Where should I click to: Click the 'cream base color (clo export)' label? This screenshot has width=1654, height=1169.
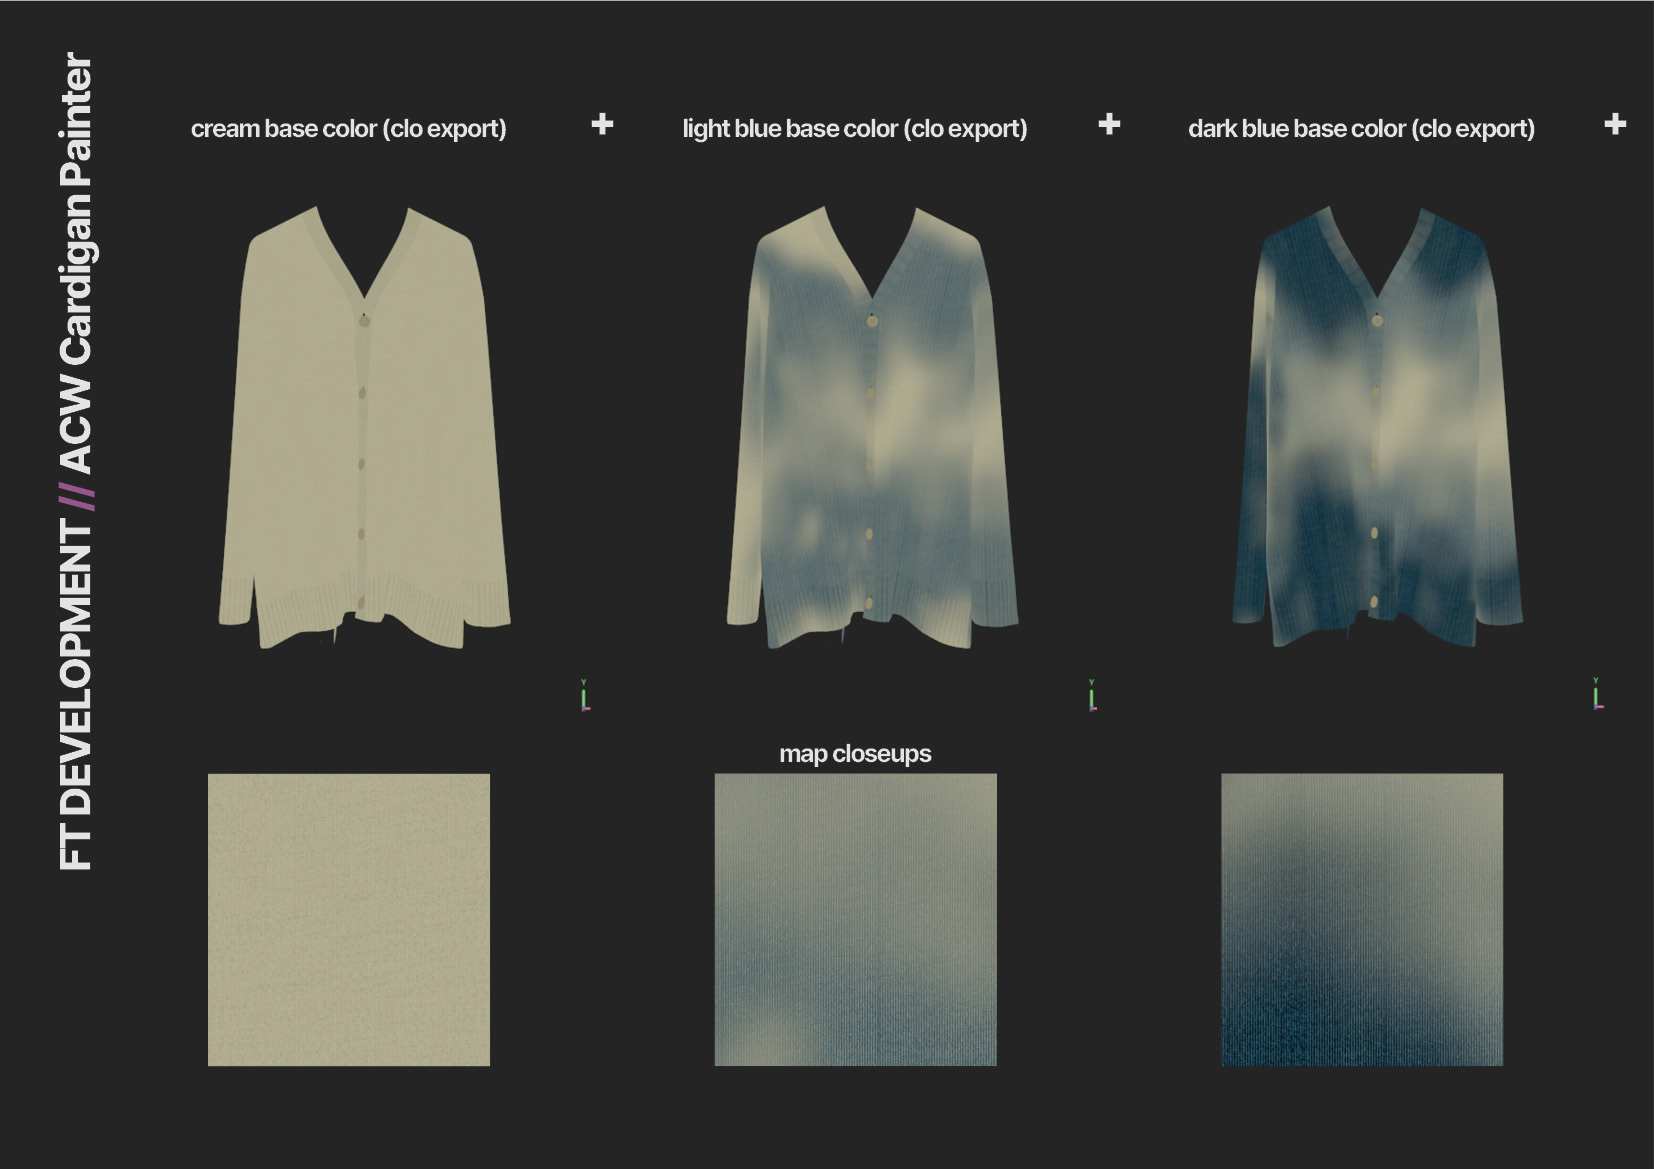click(x=348, y=129)
